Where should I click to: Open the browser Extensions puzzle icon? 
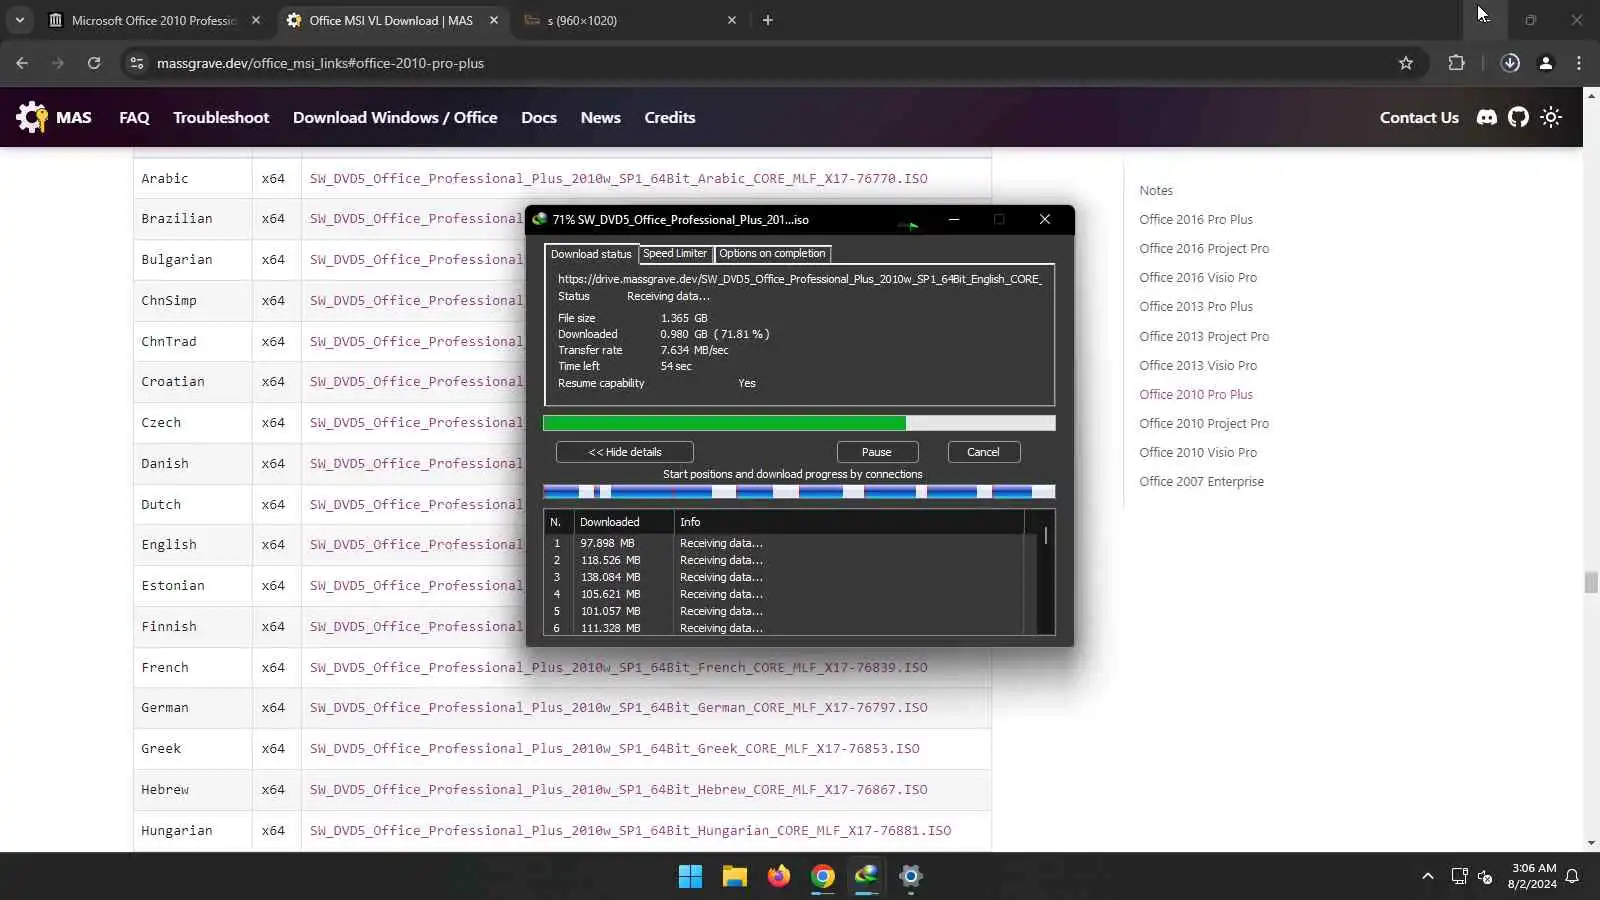pyautogui.click(x=1456, y=63)
